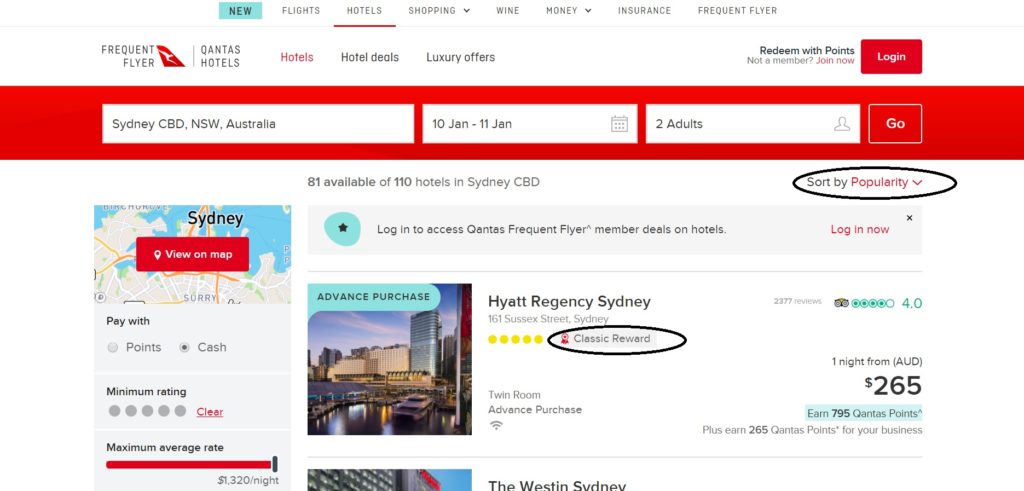1024x491 pixels.
Task: Open the NEW tab in top navigation
Action: click(240, 10)
